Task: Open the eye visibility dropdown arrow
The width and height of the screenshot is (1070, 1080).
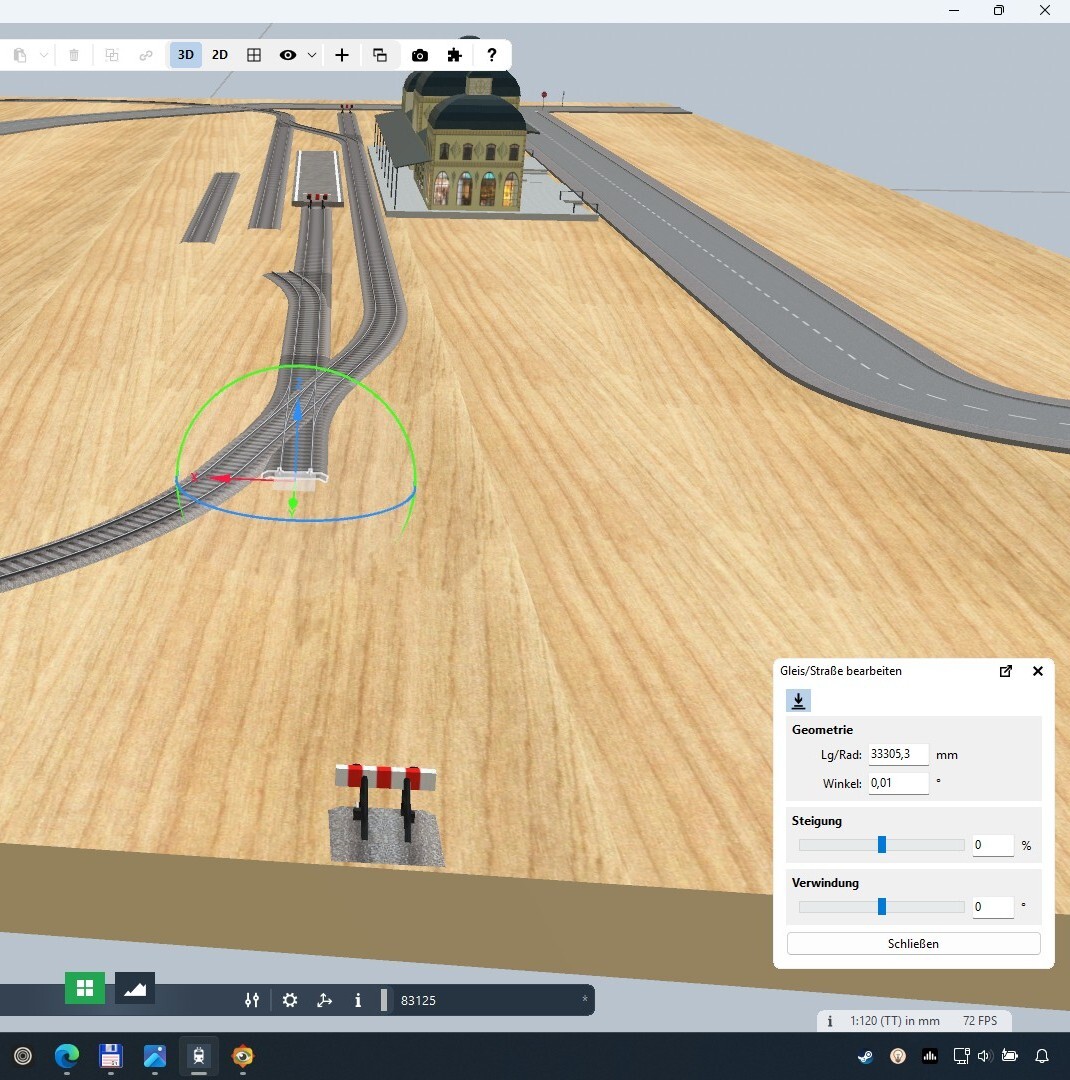Action: pyautogui.click(x=312, y=55)
